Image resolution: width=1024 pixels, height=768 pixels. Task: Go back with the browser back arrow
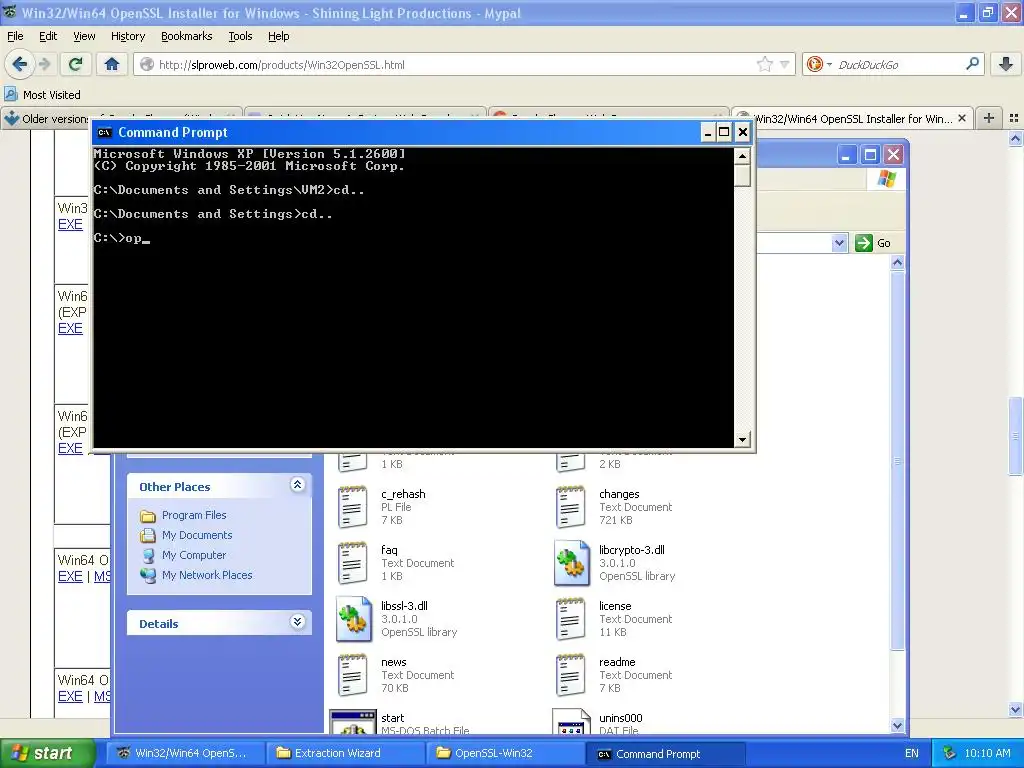[20, 64]
